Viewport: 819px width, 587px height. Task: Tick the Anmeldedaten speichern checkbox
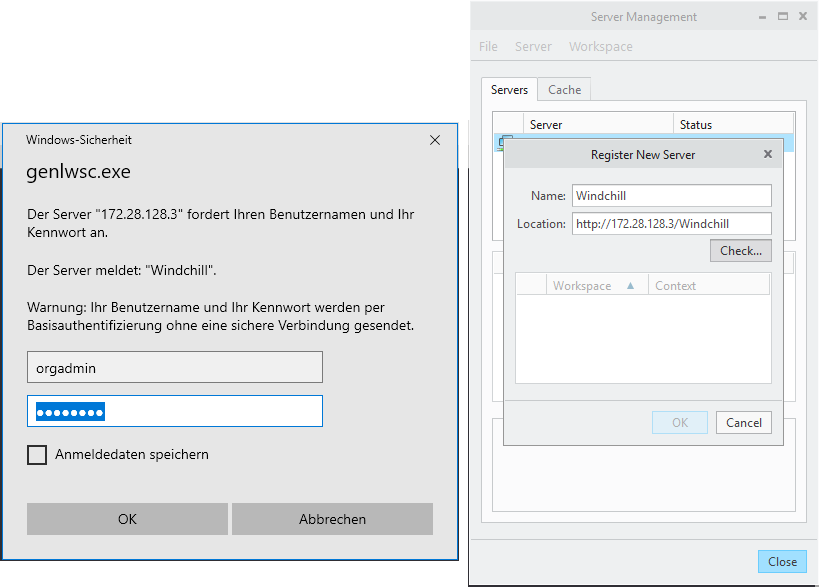point(37,454)
